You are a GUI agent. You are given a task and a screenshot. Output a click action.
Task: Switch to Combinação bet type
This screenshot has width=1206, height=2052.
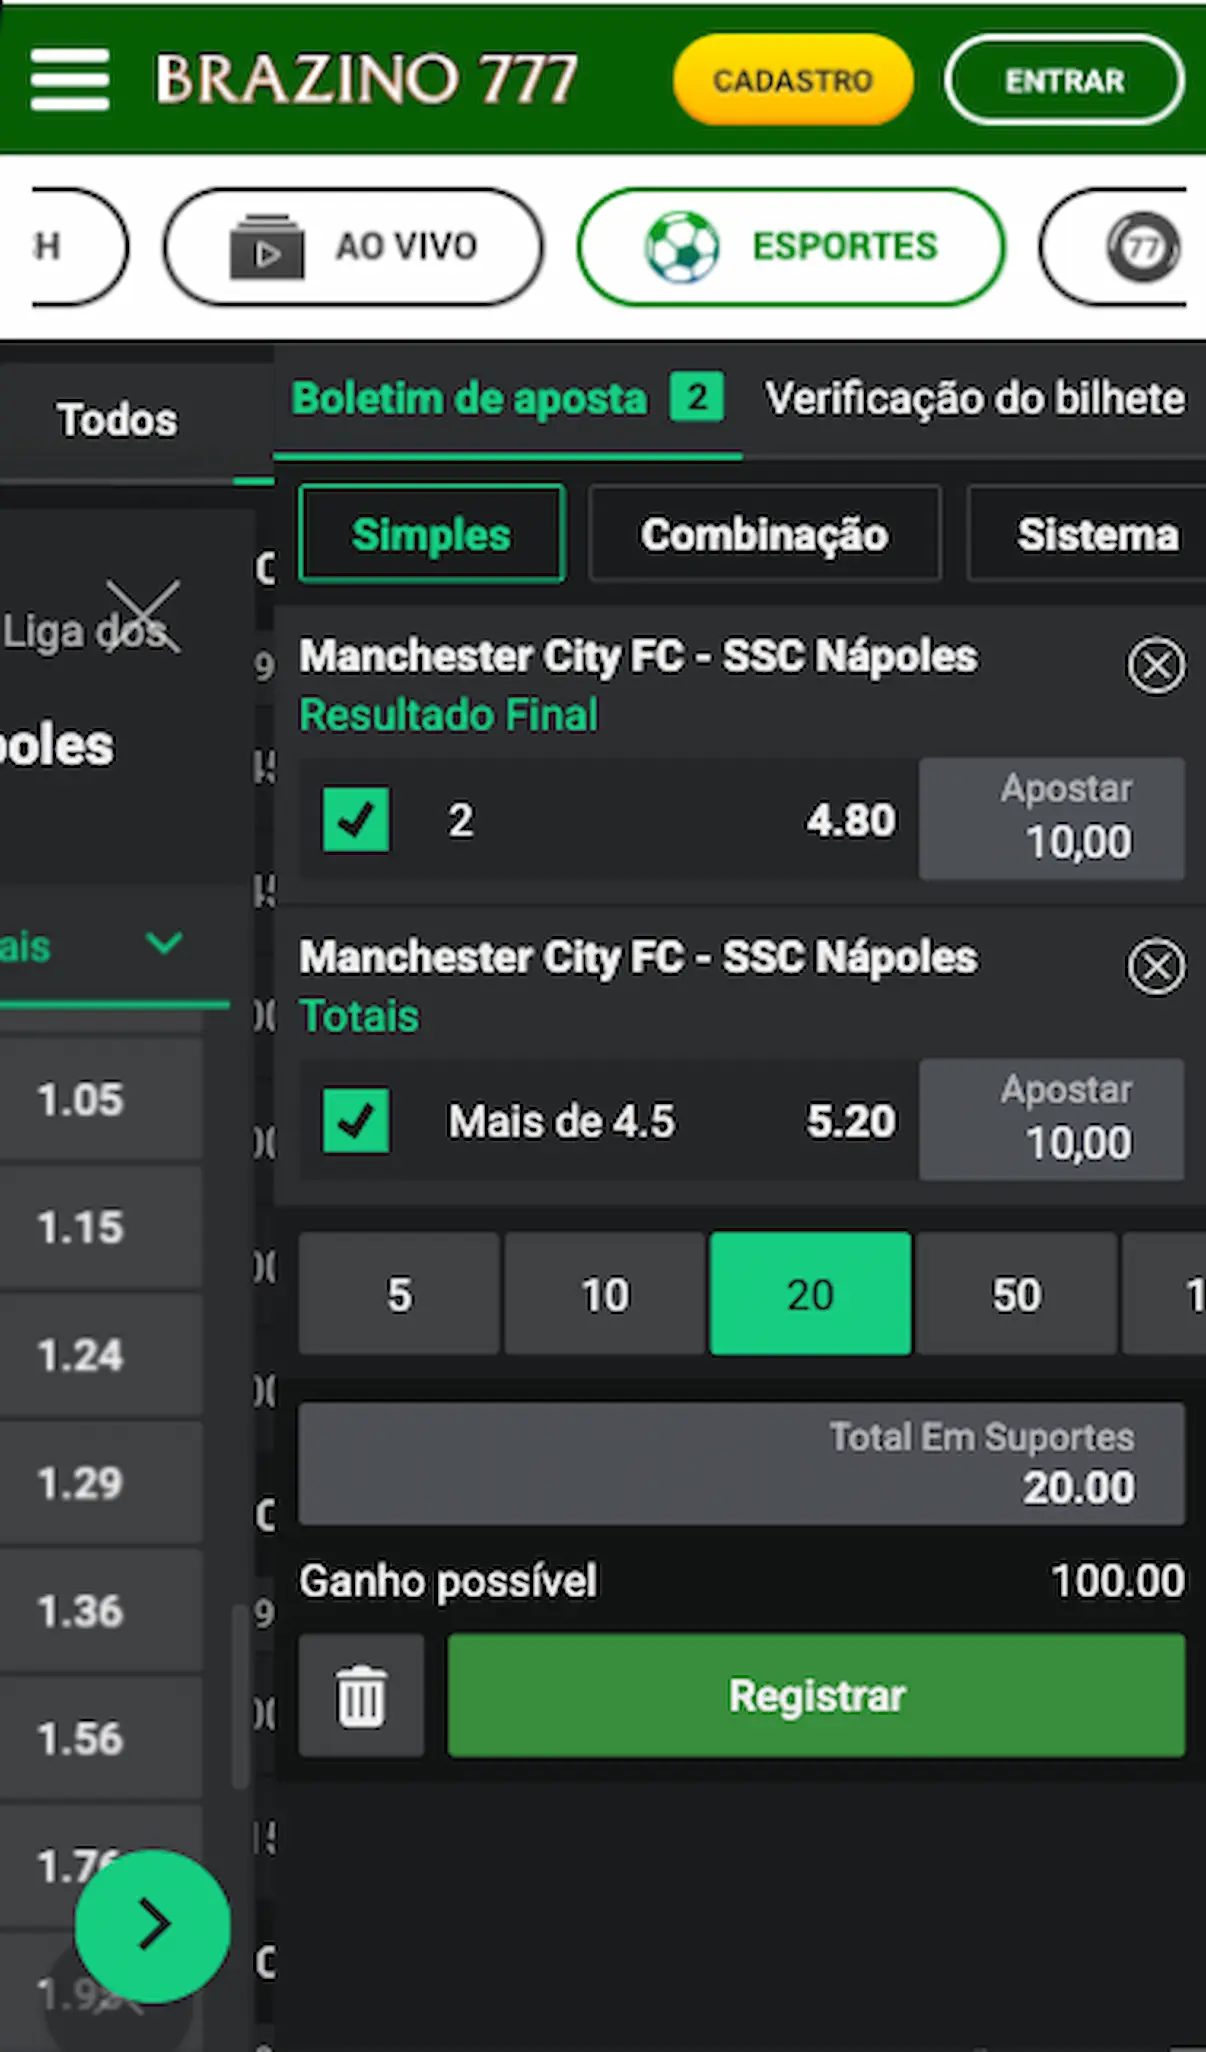pos(765,534)
